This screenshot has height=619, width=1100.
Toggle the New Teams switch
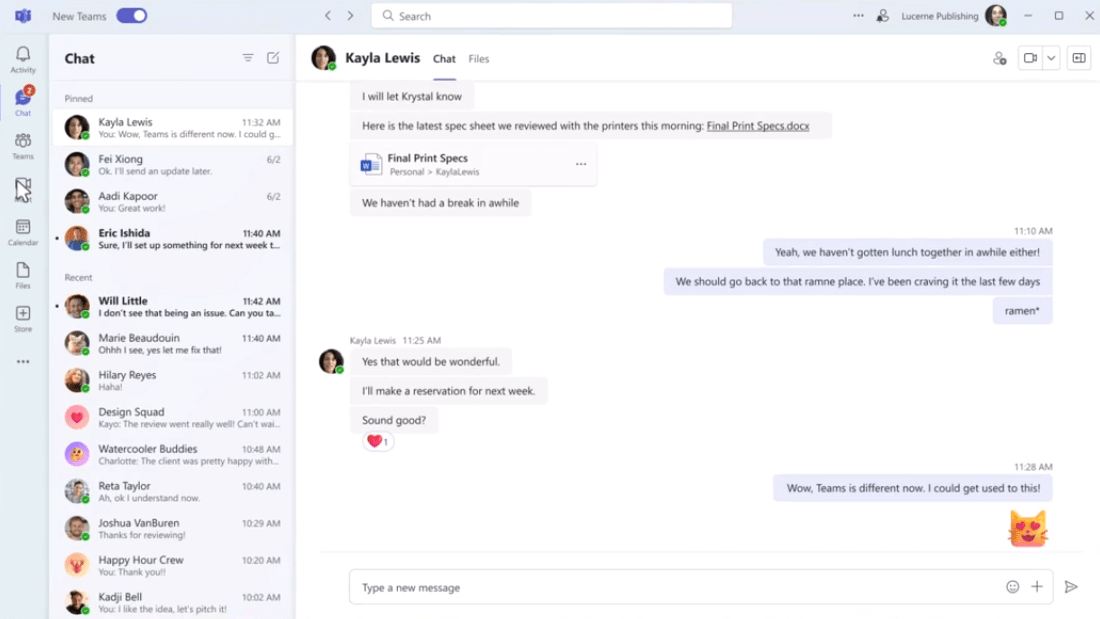click(132, 15)
